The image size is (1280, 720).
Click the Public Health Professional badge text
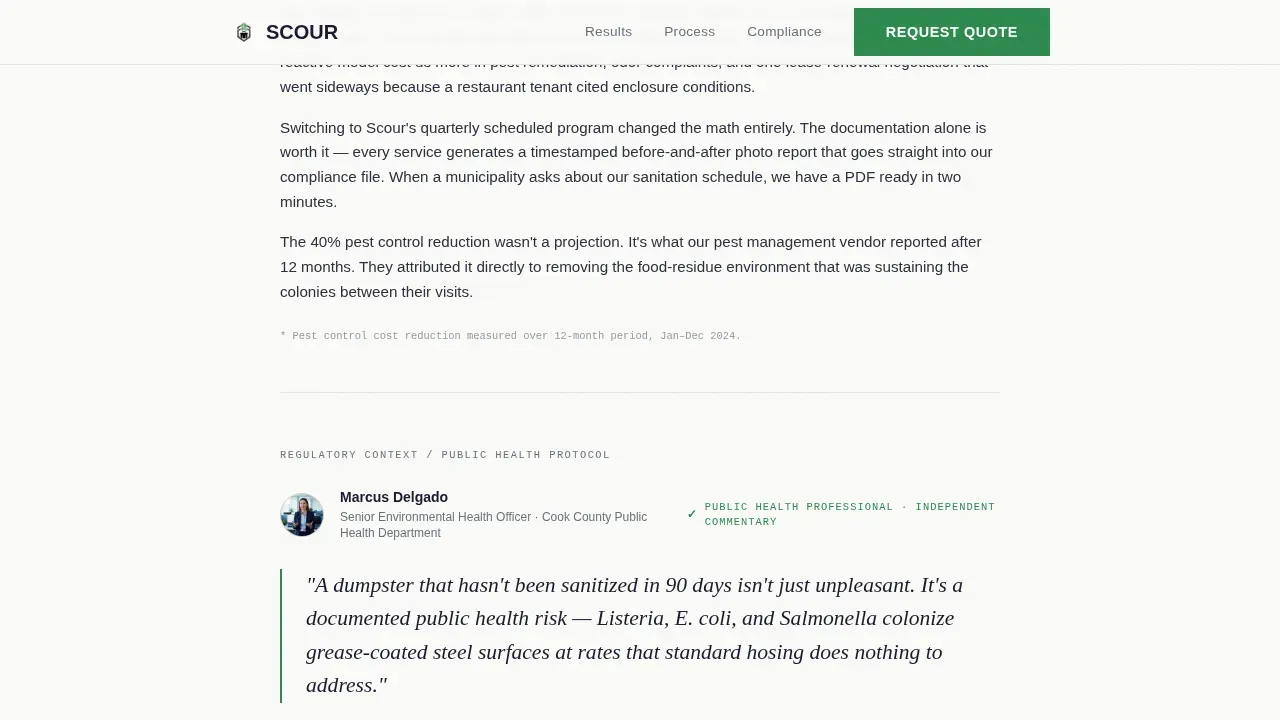click(850, 514)
